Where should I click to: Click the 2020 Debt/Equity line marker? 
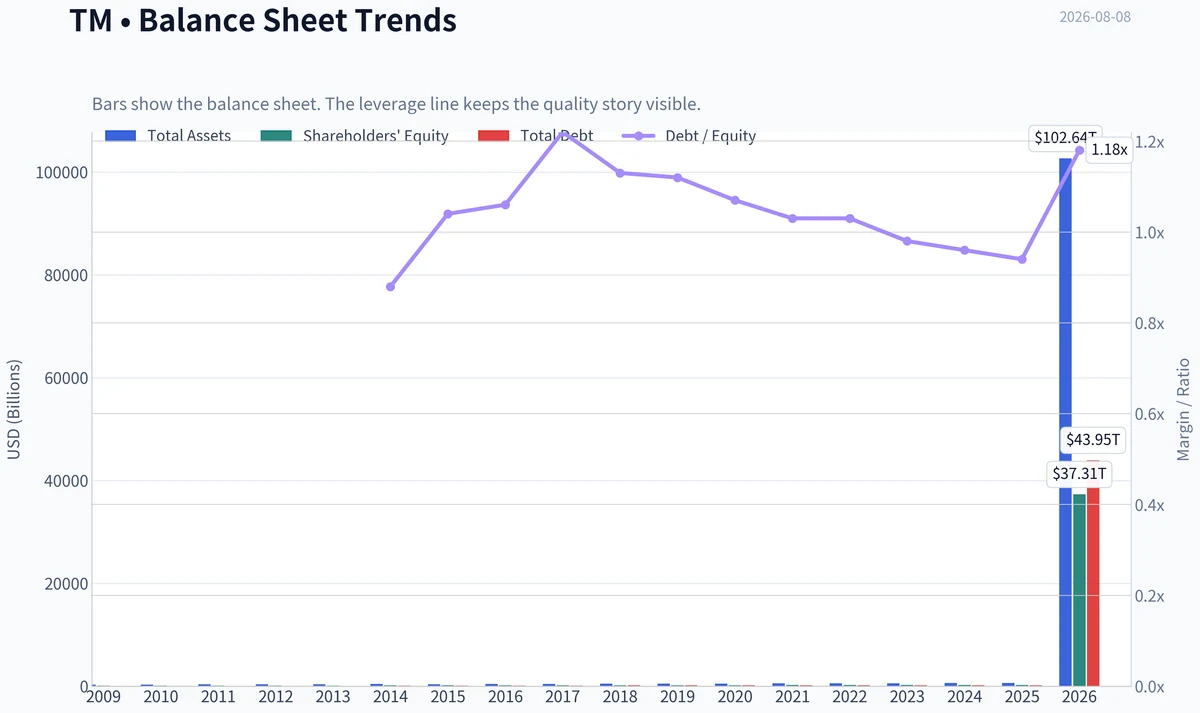735,200
